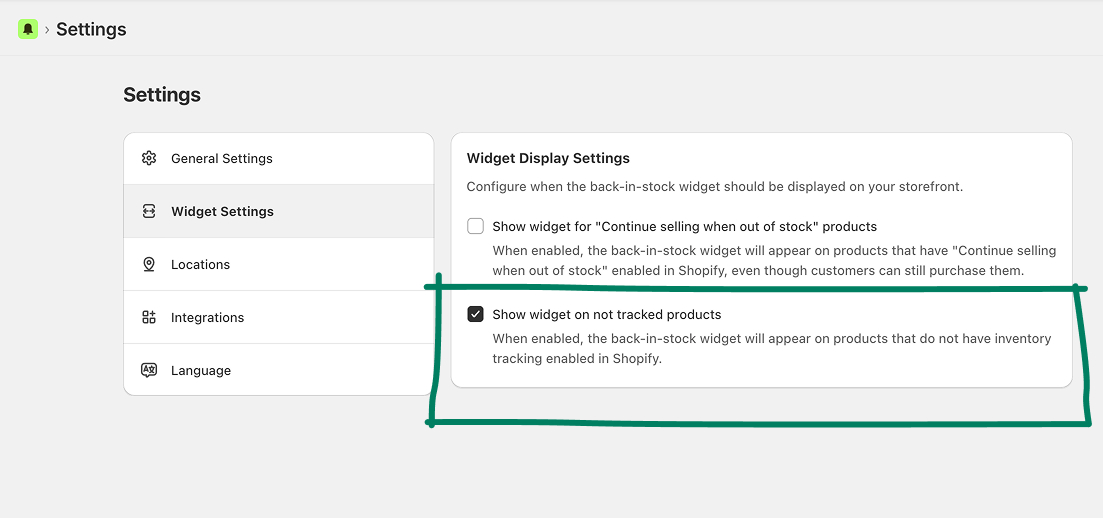Click the Integrations grid icon

pyautogui.click(x=149, y=317)
